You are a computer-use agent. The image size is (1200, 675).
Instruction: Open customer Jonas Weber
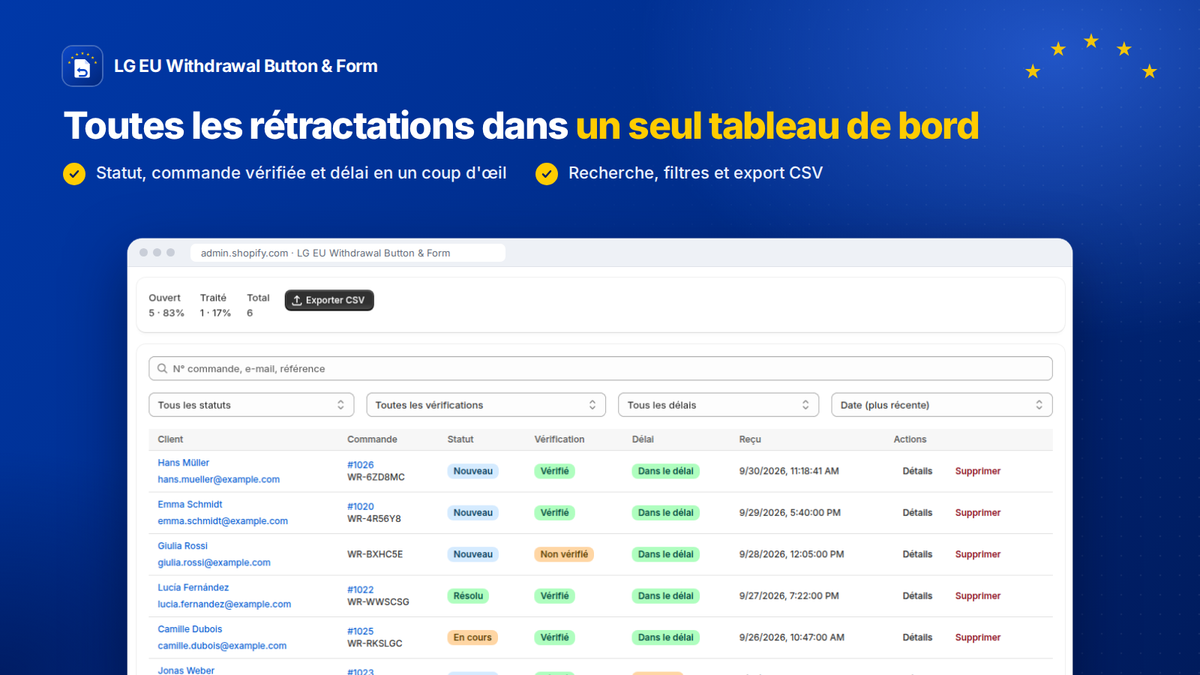(186, 671)
